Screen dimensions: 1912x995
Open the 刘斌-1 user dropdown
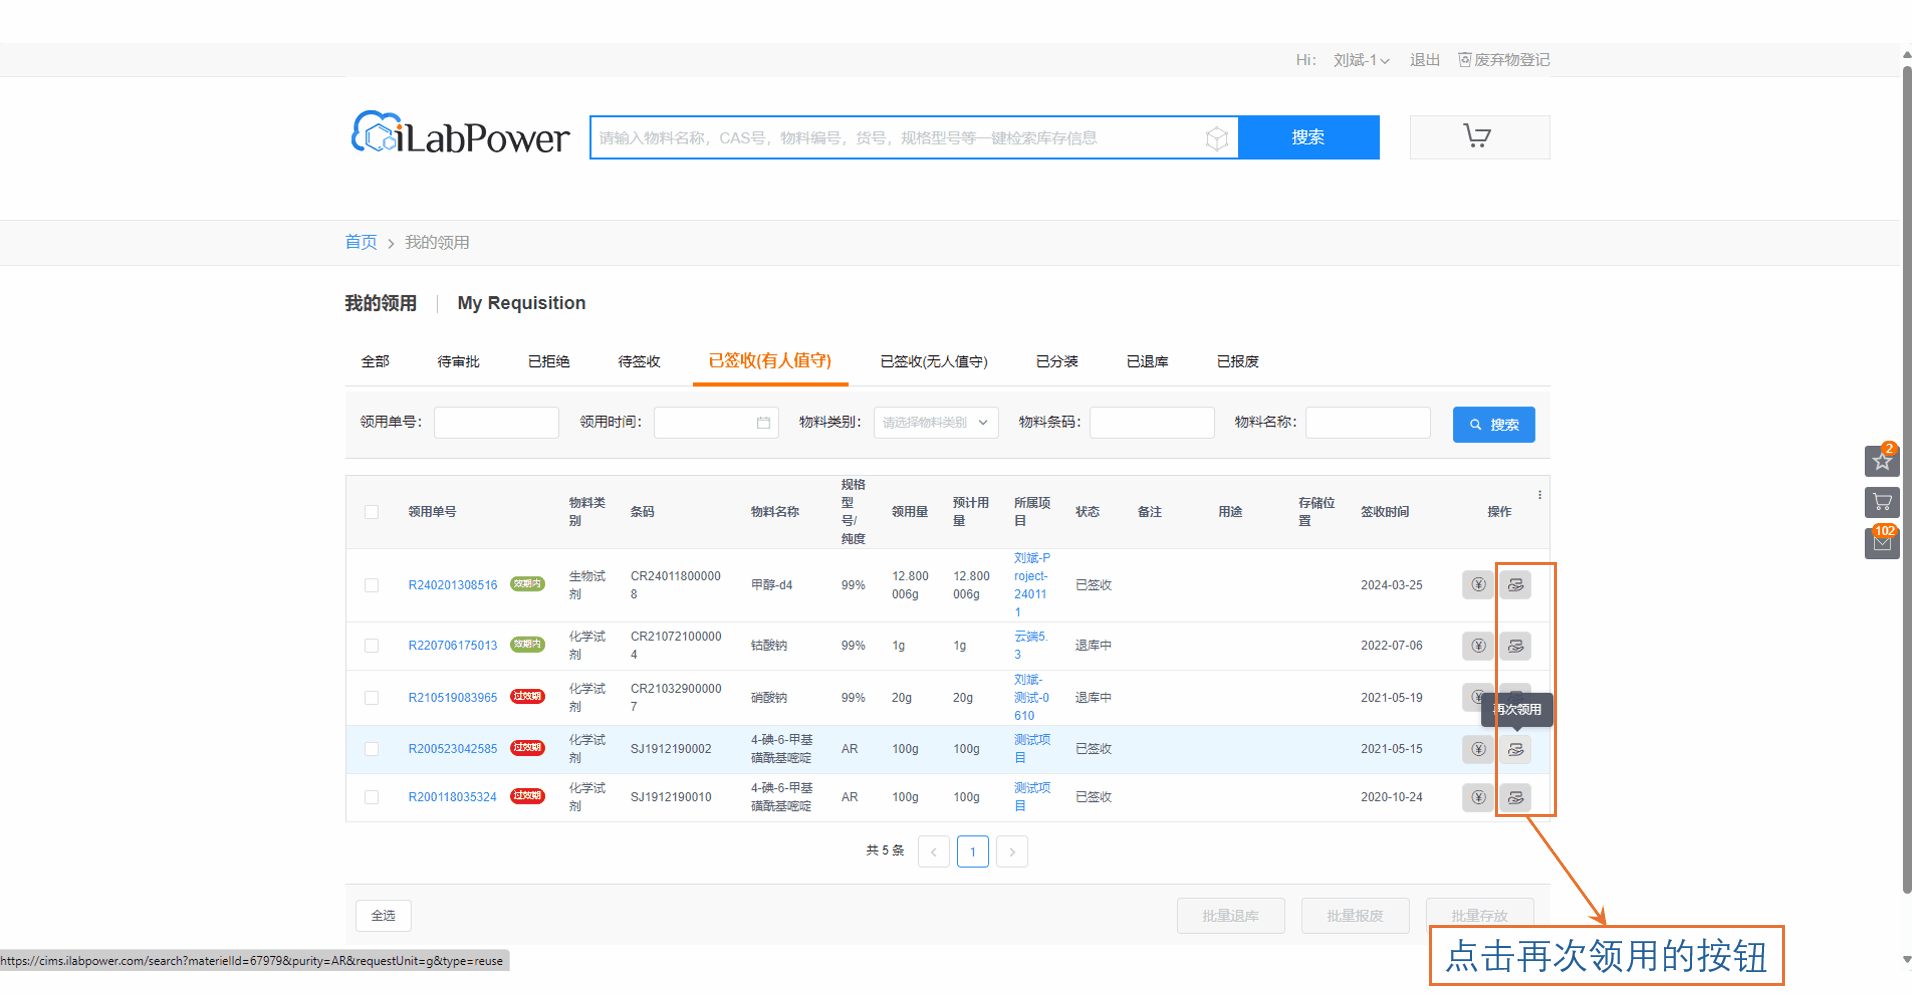tap(1361, 60)
